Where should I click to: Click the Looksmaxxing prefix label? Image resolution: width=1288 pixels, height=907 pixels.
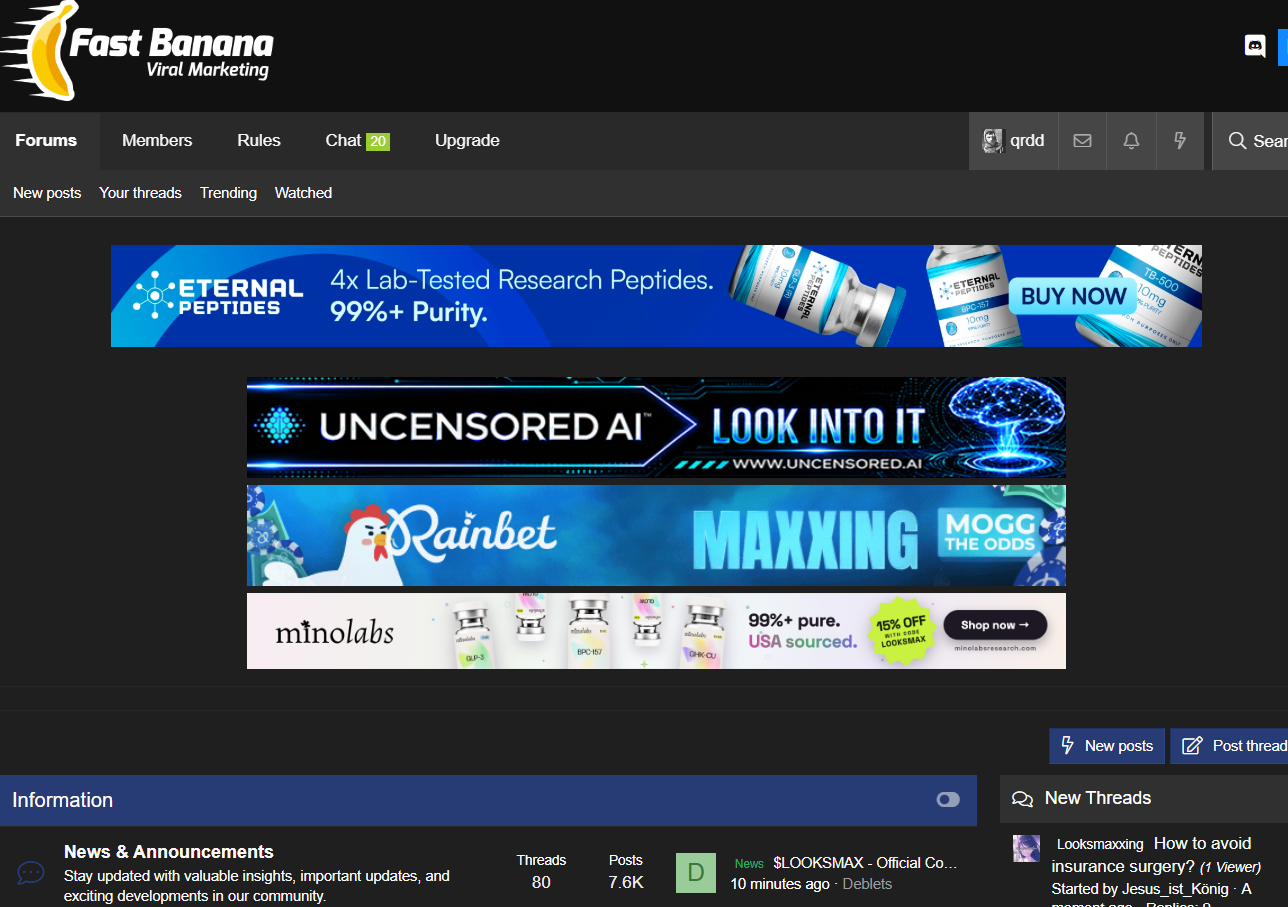pos(1100,844)
